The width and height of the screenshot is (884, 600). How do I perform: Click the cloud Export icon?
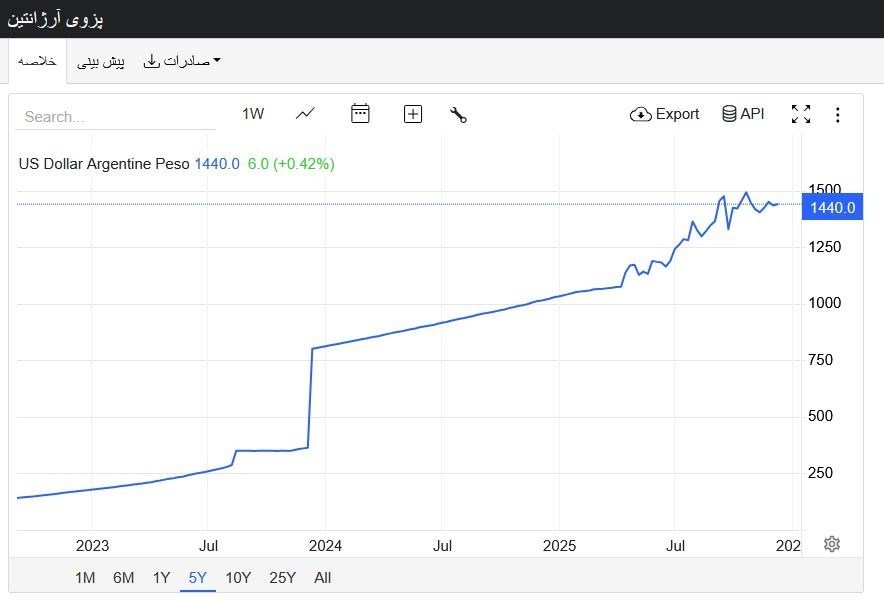pyautogui.click(x=640, y=114)
